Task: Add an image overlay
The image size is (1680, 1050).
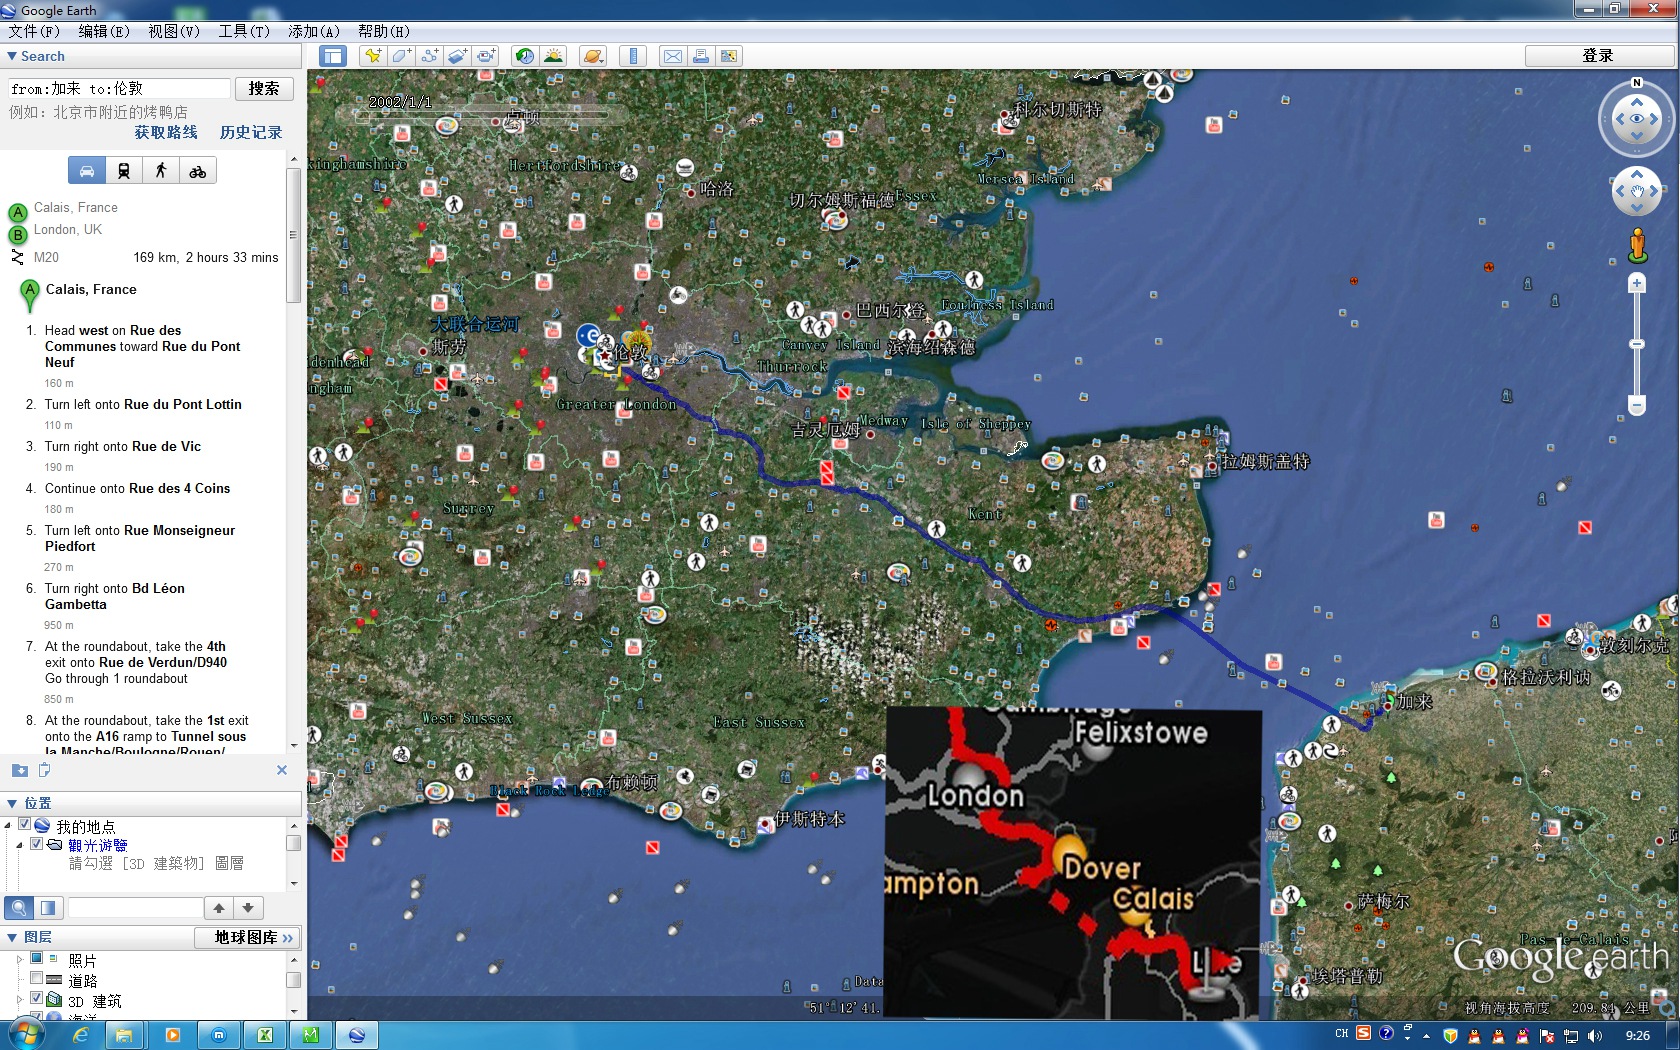Action: coord(458,56)
